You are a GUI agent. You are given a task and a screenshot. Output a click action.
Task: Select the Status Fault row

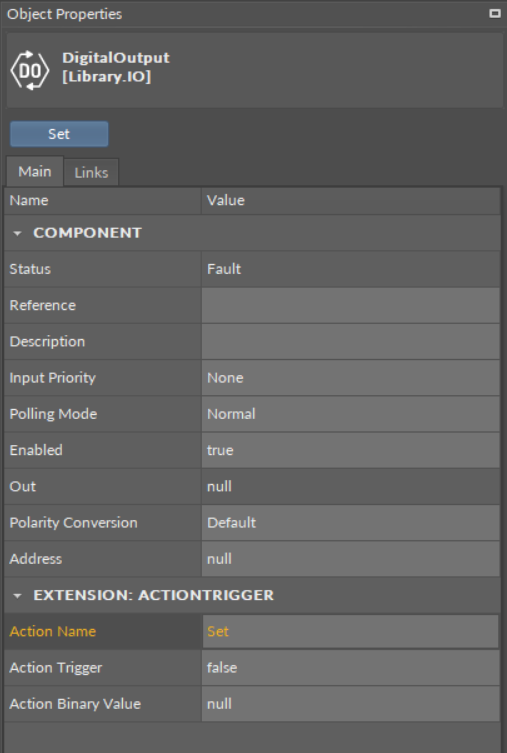pyautogui.click(x=252, y=269)
